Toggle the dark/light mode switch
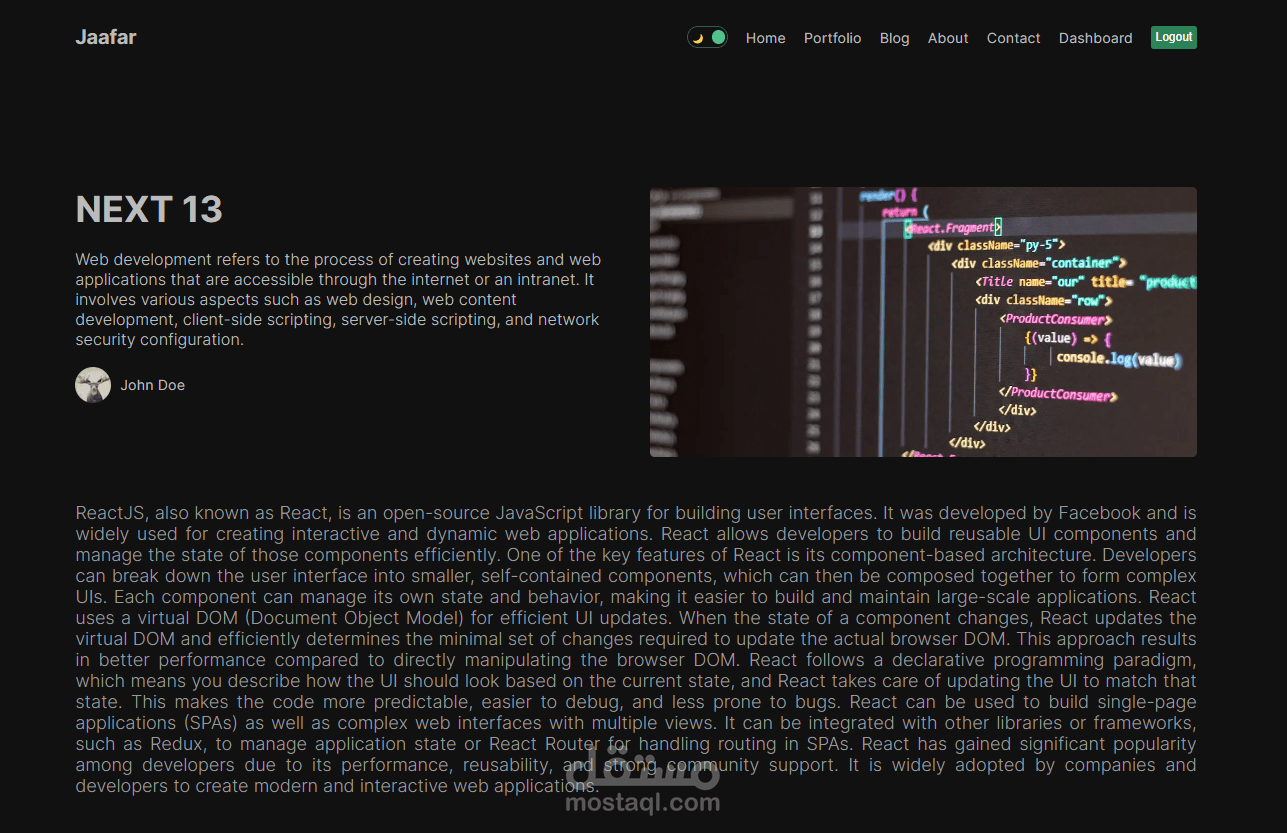1287x833 pixels. point(707,38)
